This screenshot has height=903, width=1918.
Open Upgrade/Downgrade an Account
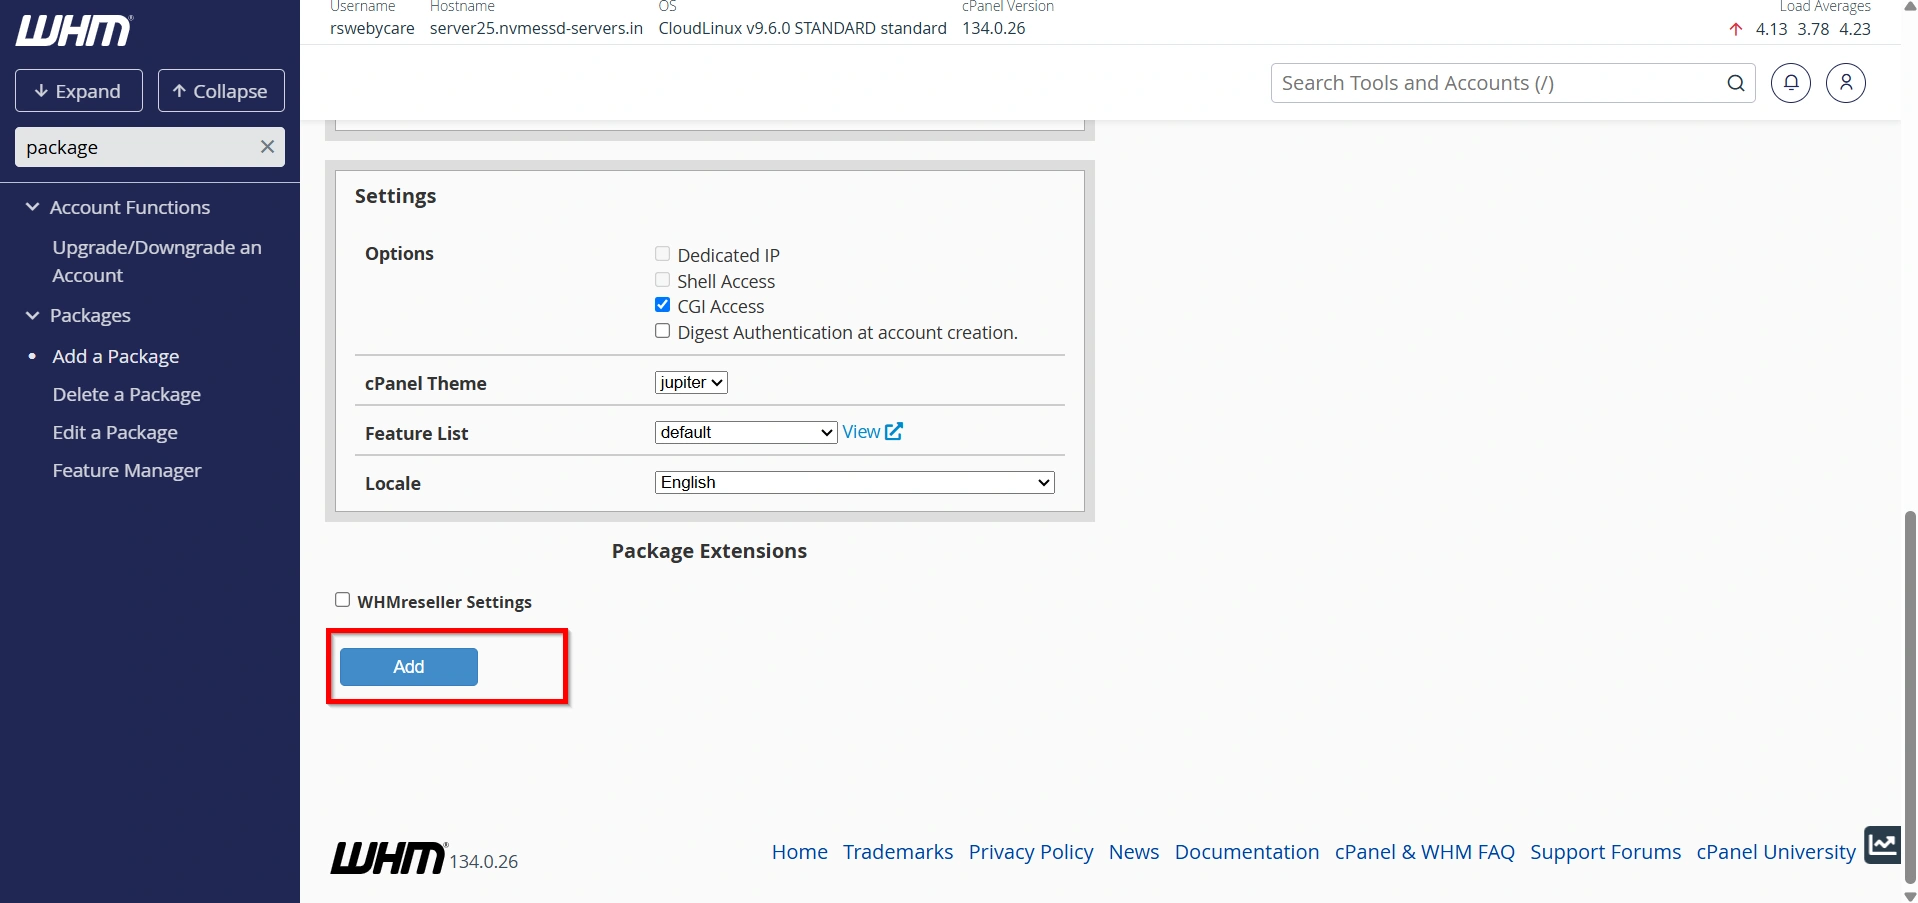(x=157, y=261)
